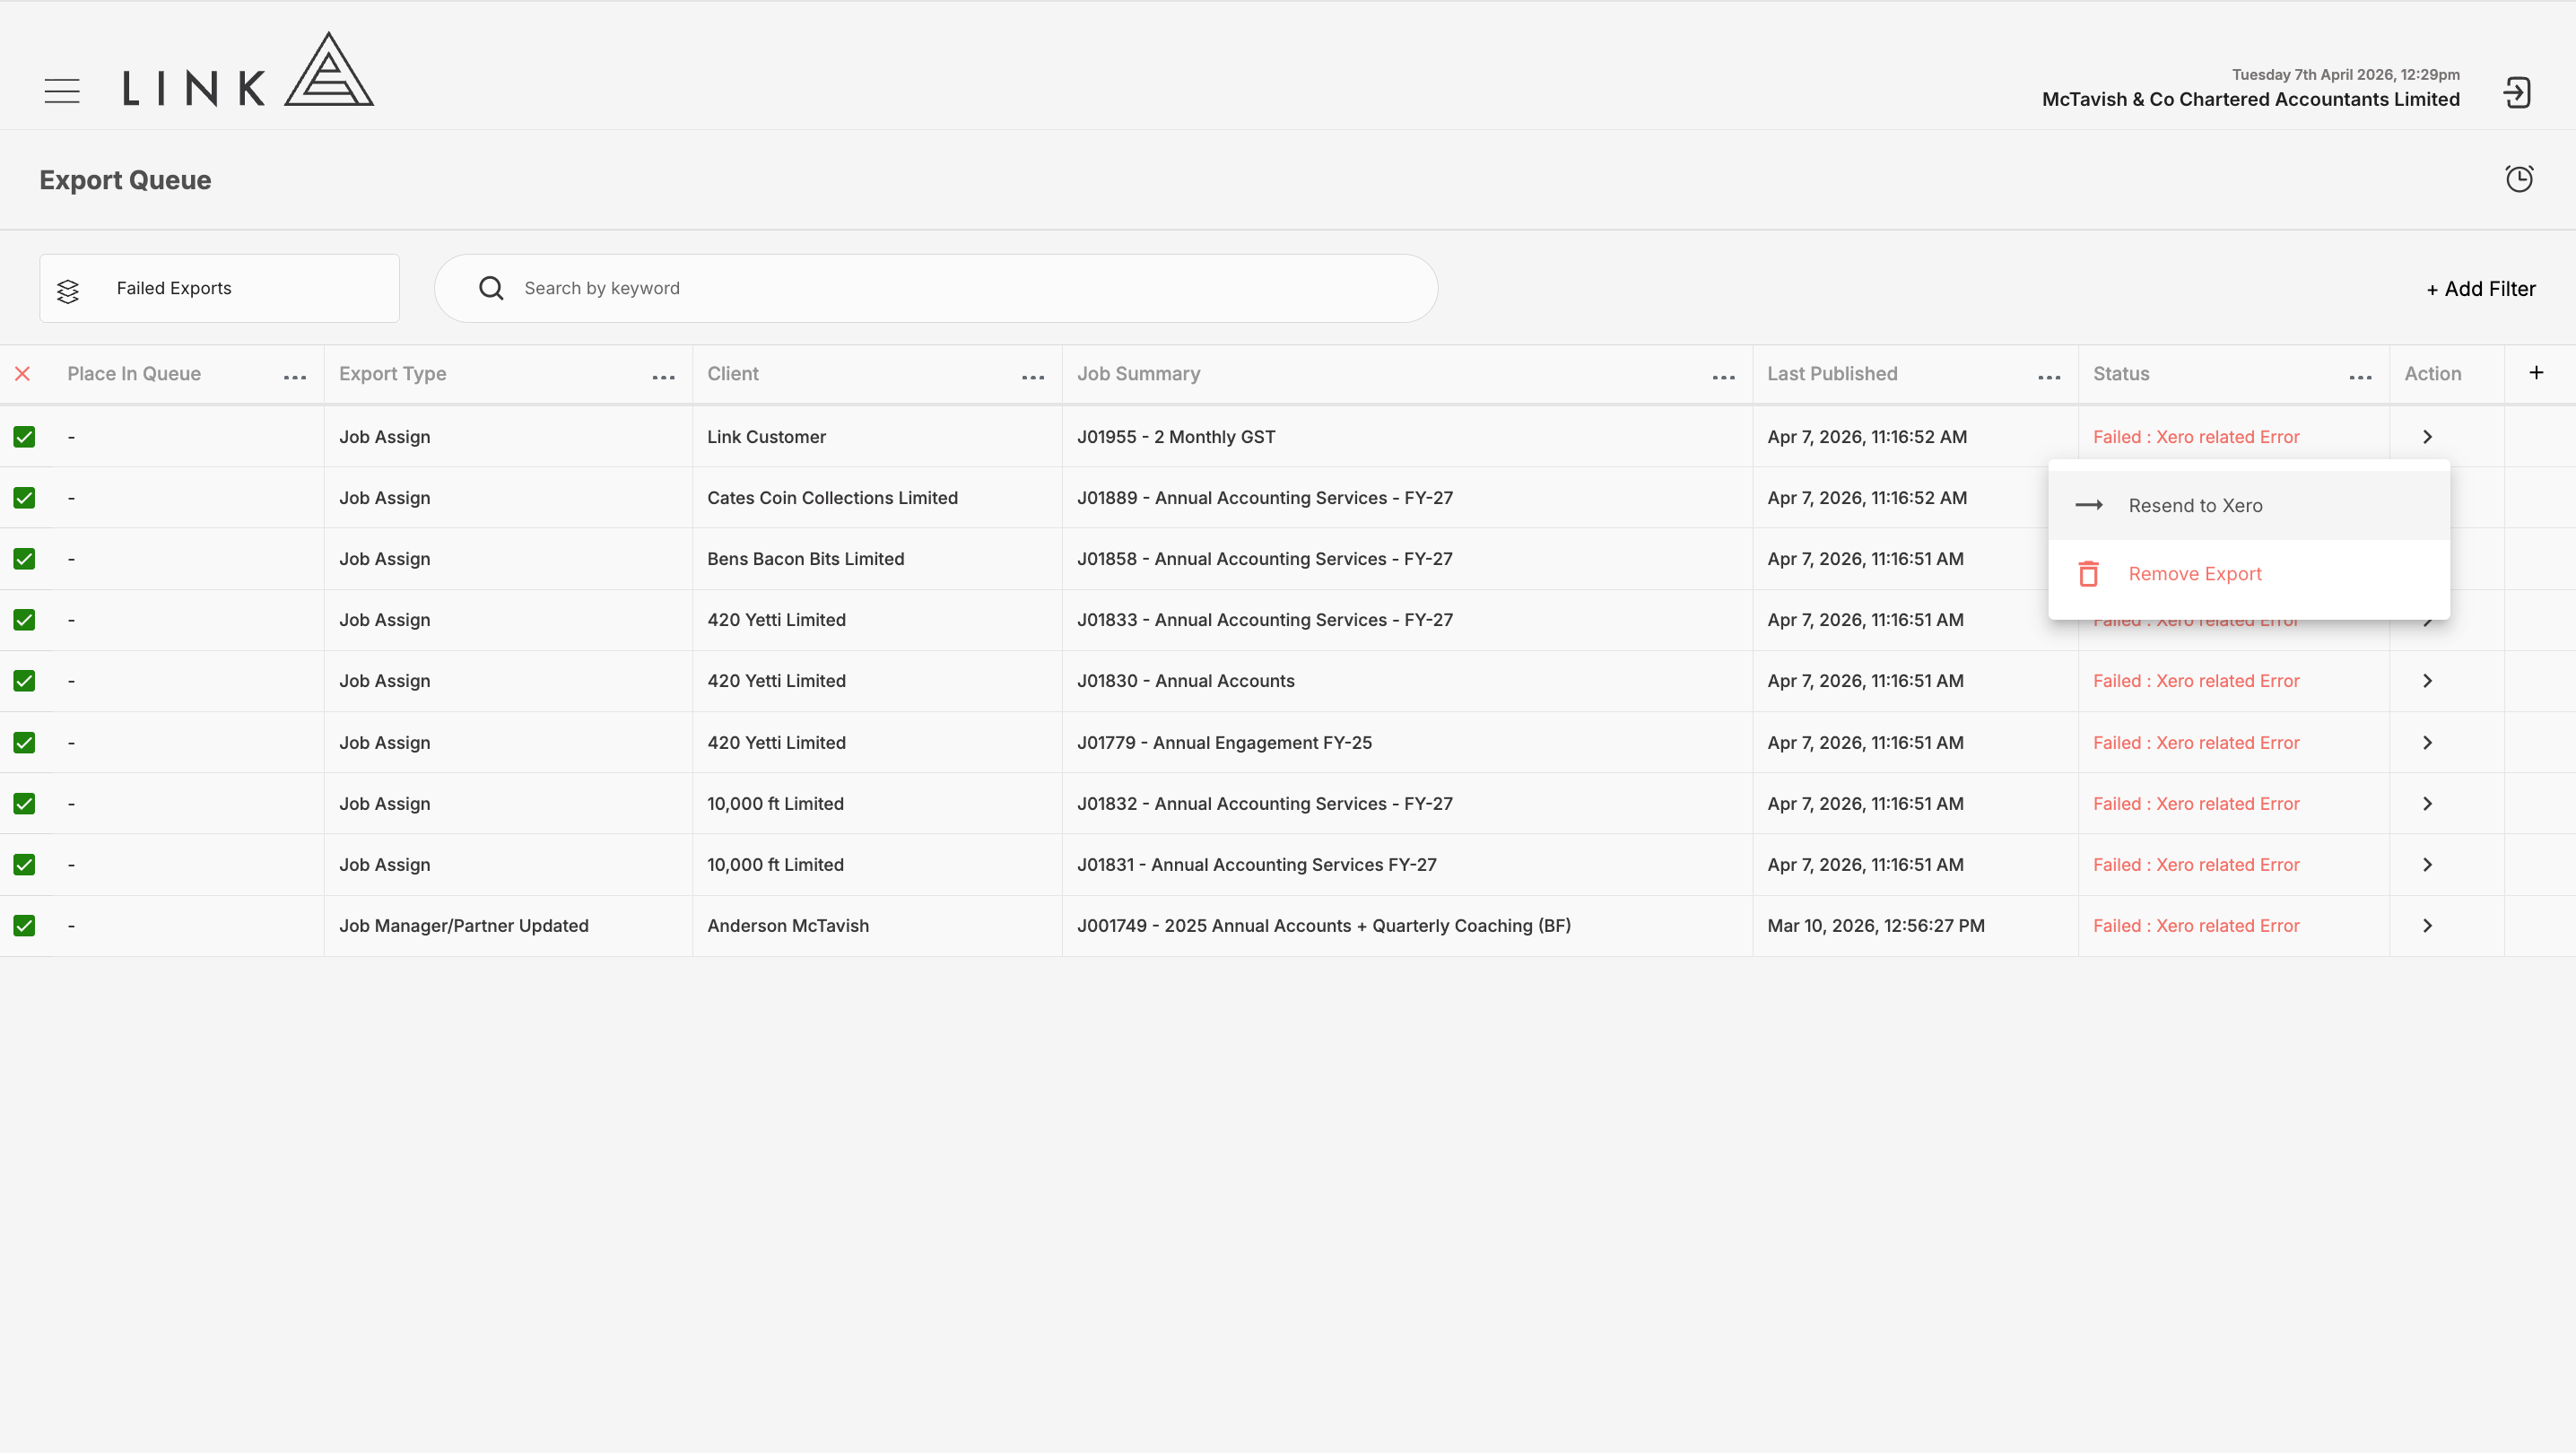Expand actions for J01832 row
Image resolution: width=2576 pixels, height=1453 pixels.
pos(2427,804)
